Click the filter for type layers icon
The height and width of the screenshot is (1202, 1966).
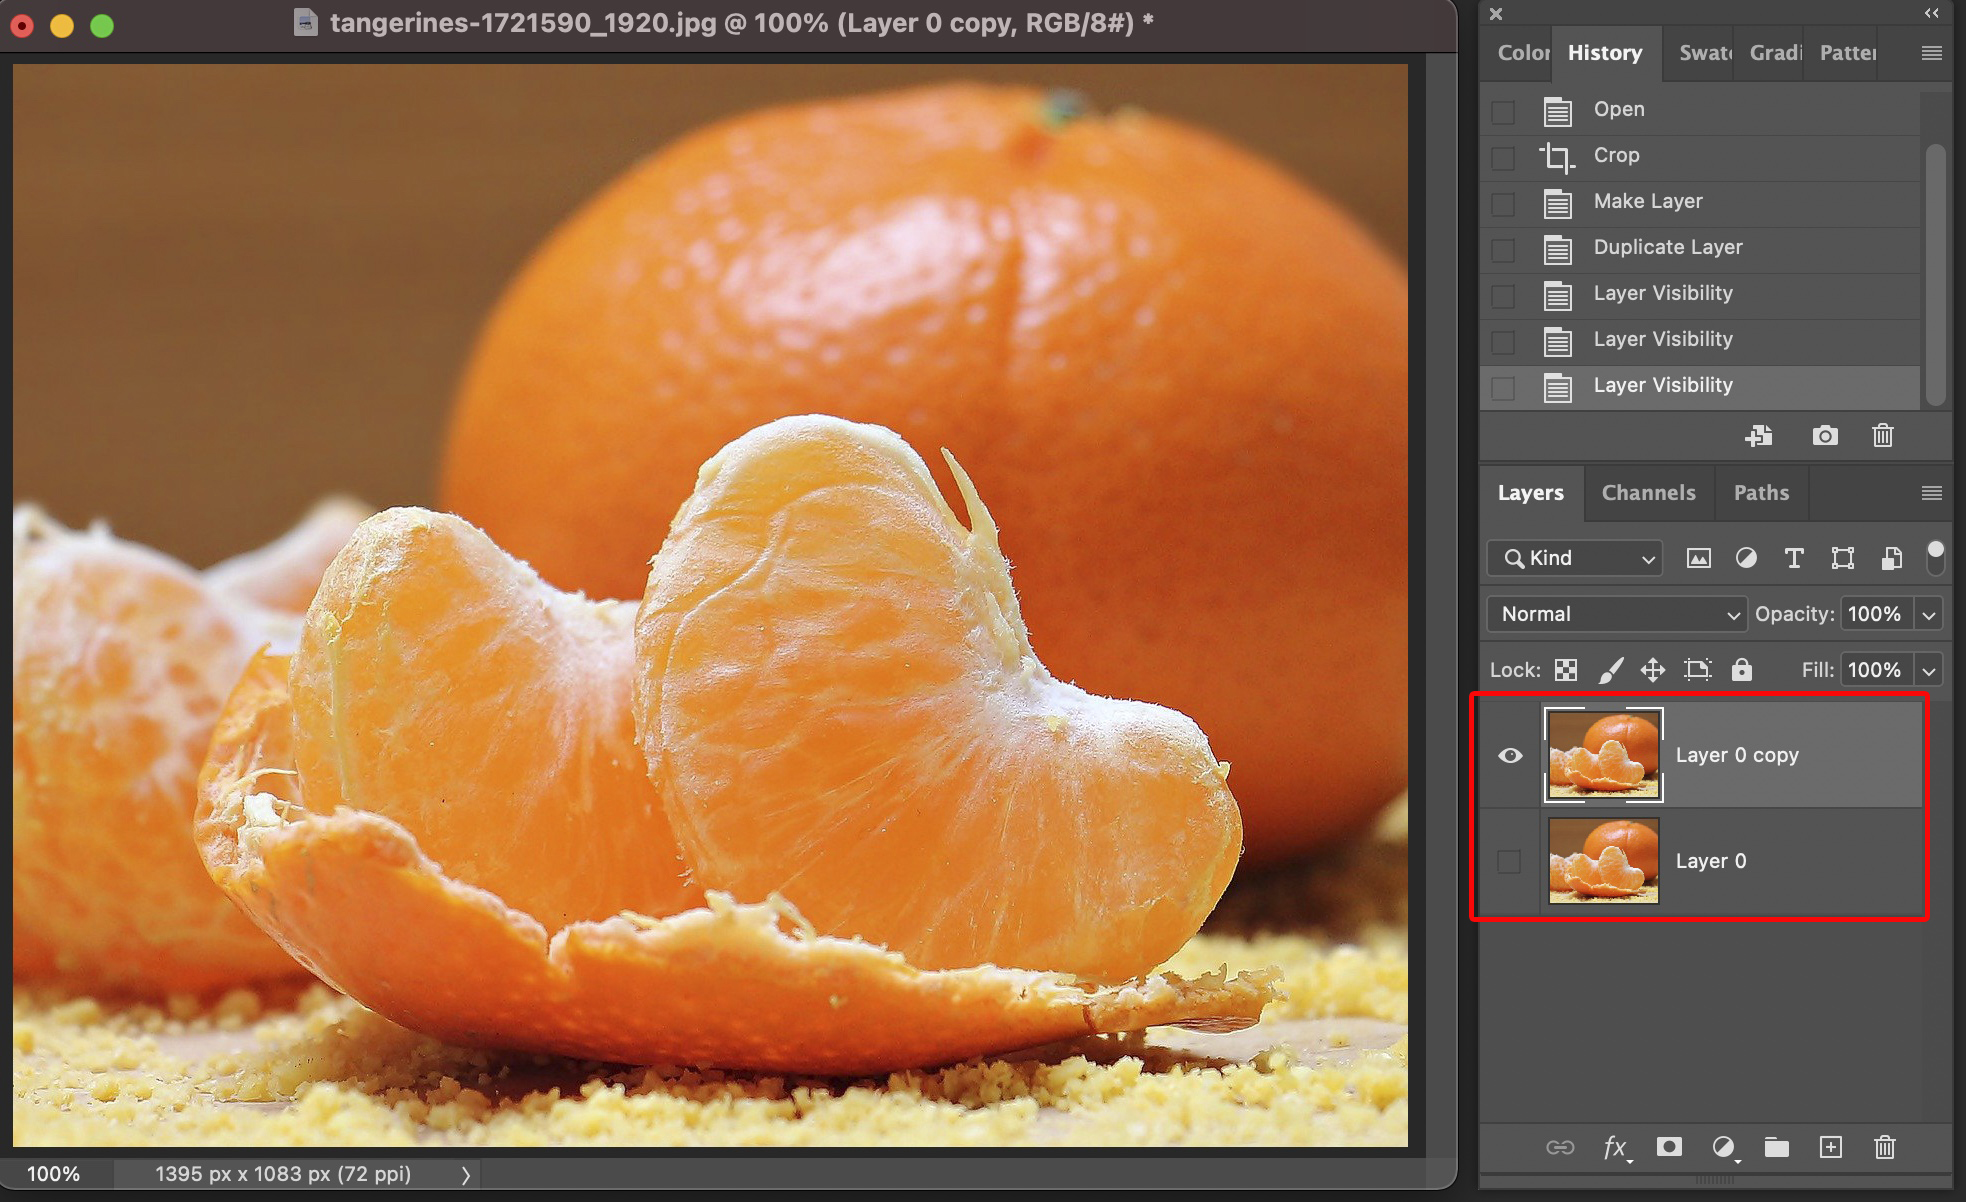point(1794,558)
